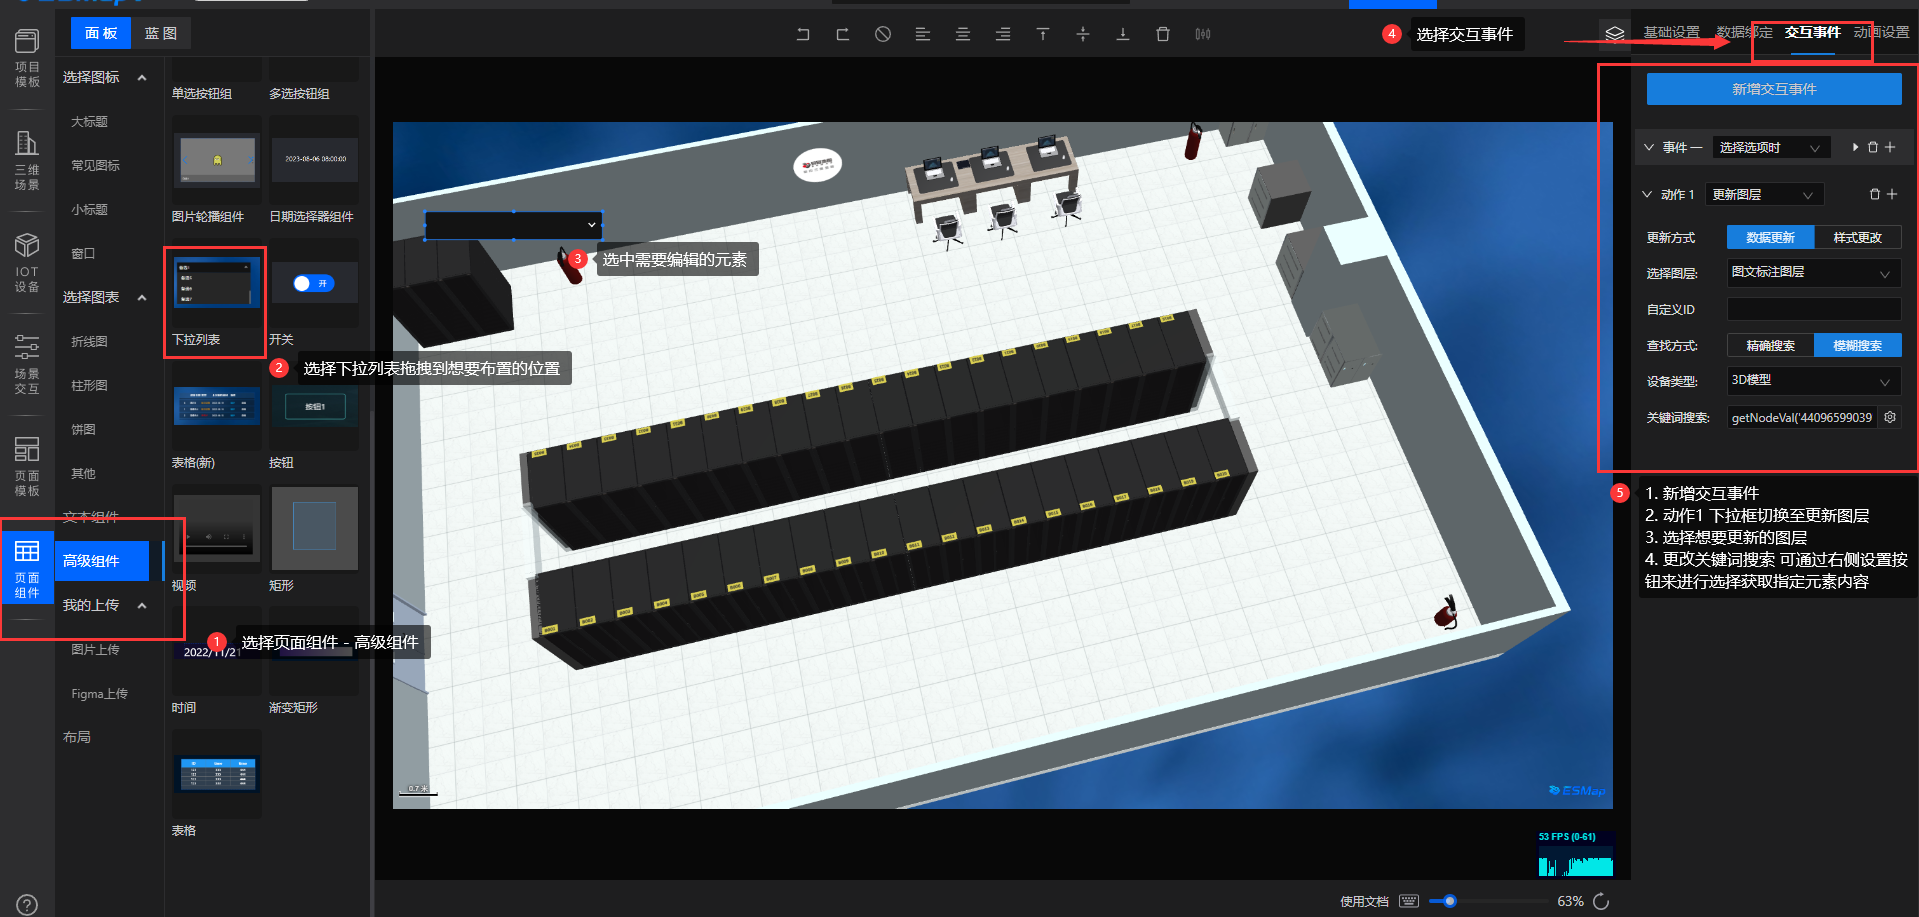Align selection to top edge
The image size is (1919, 917).
(1042, 34)
